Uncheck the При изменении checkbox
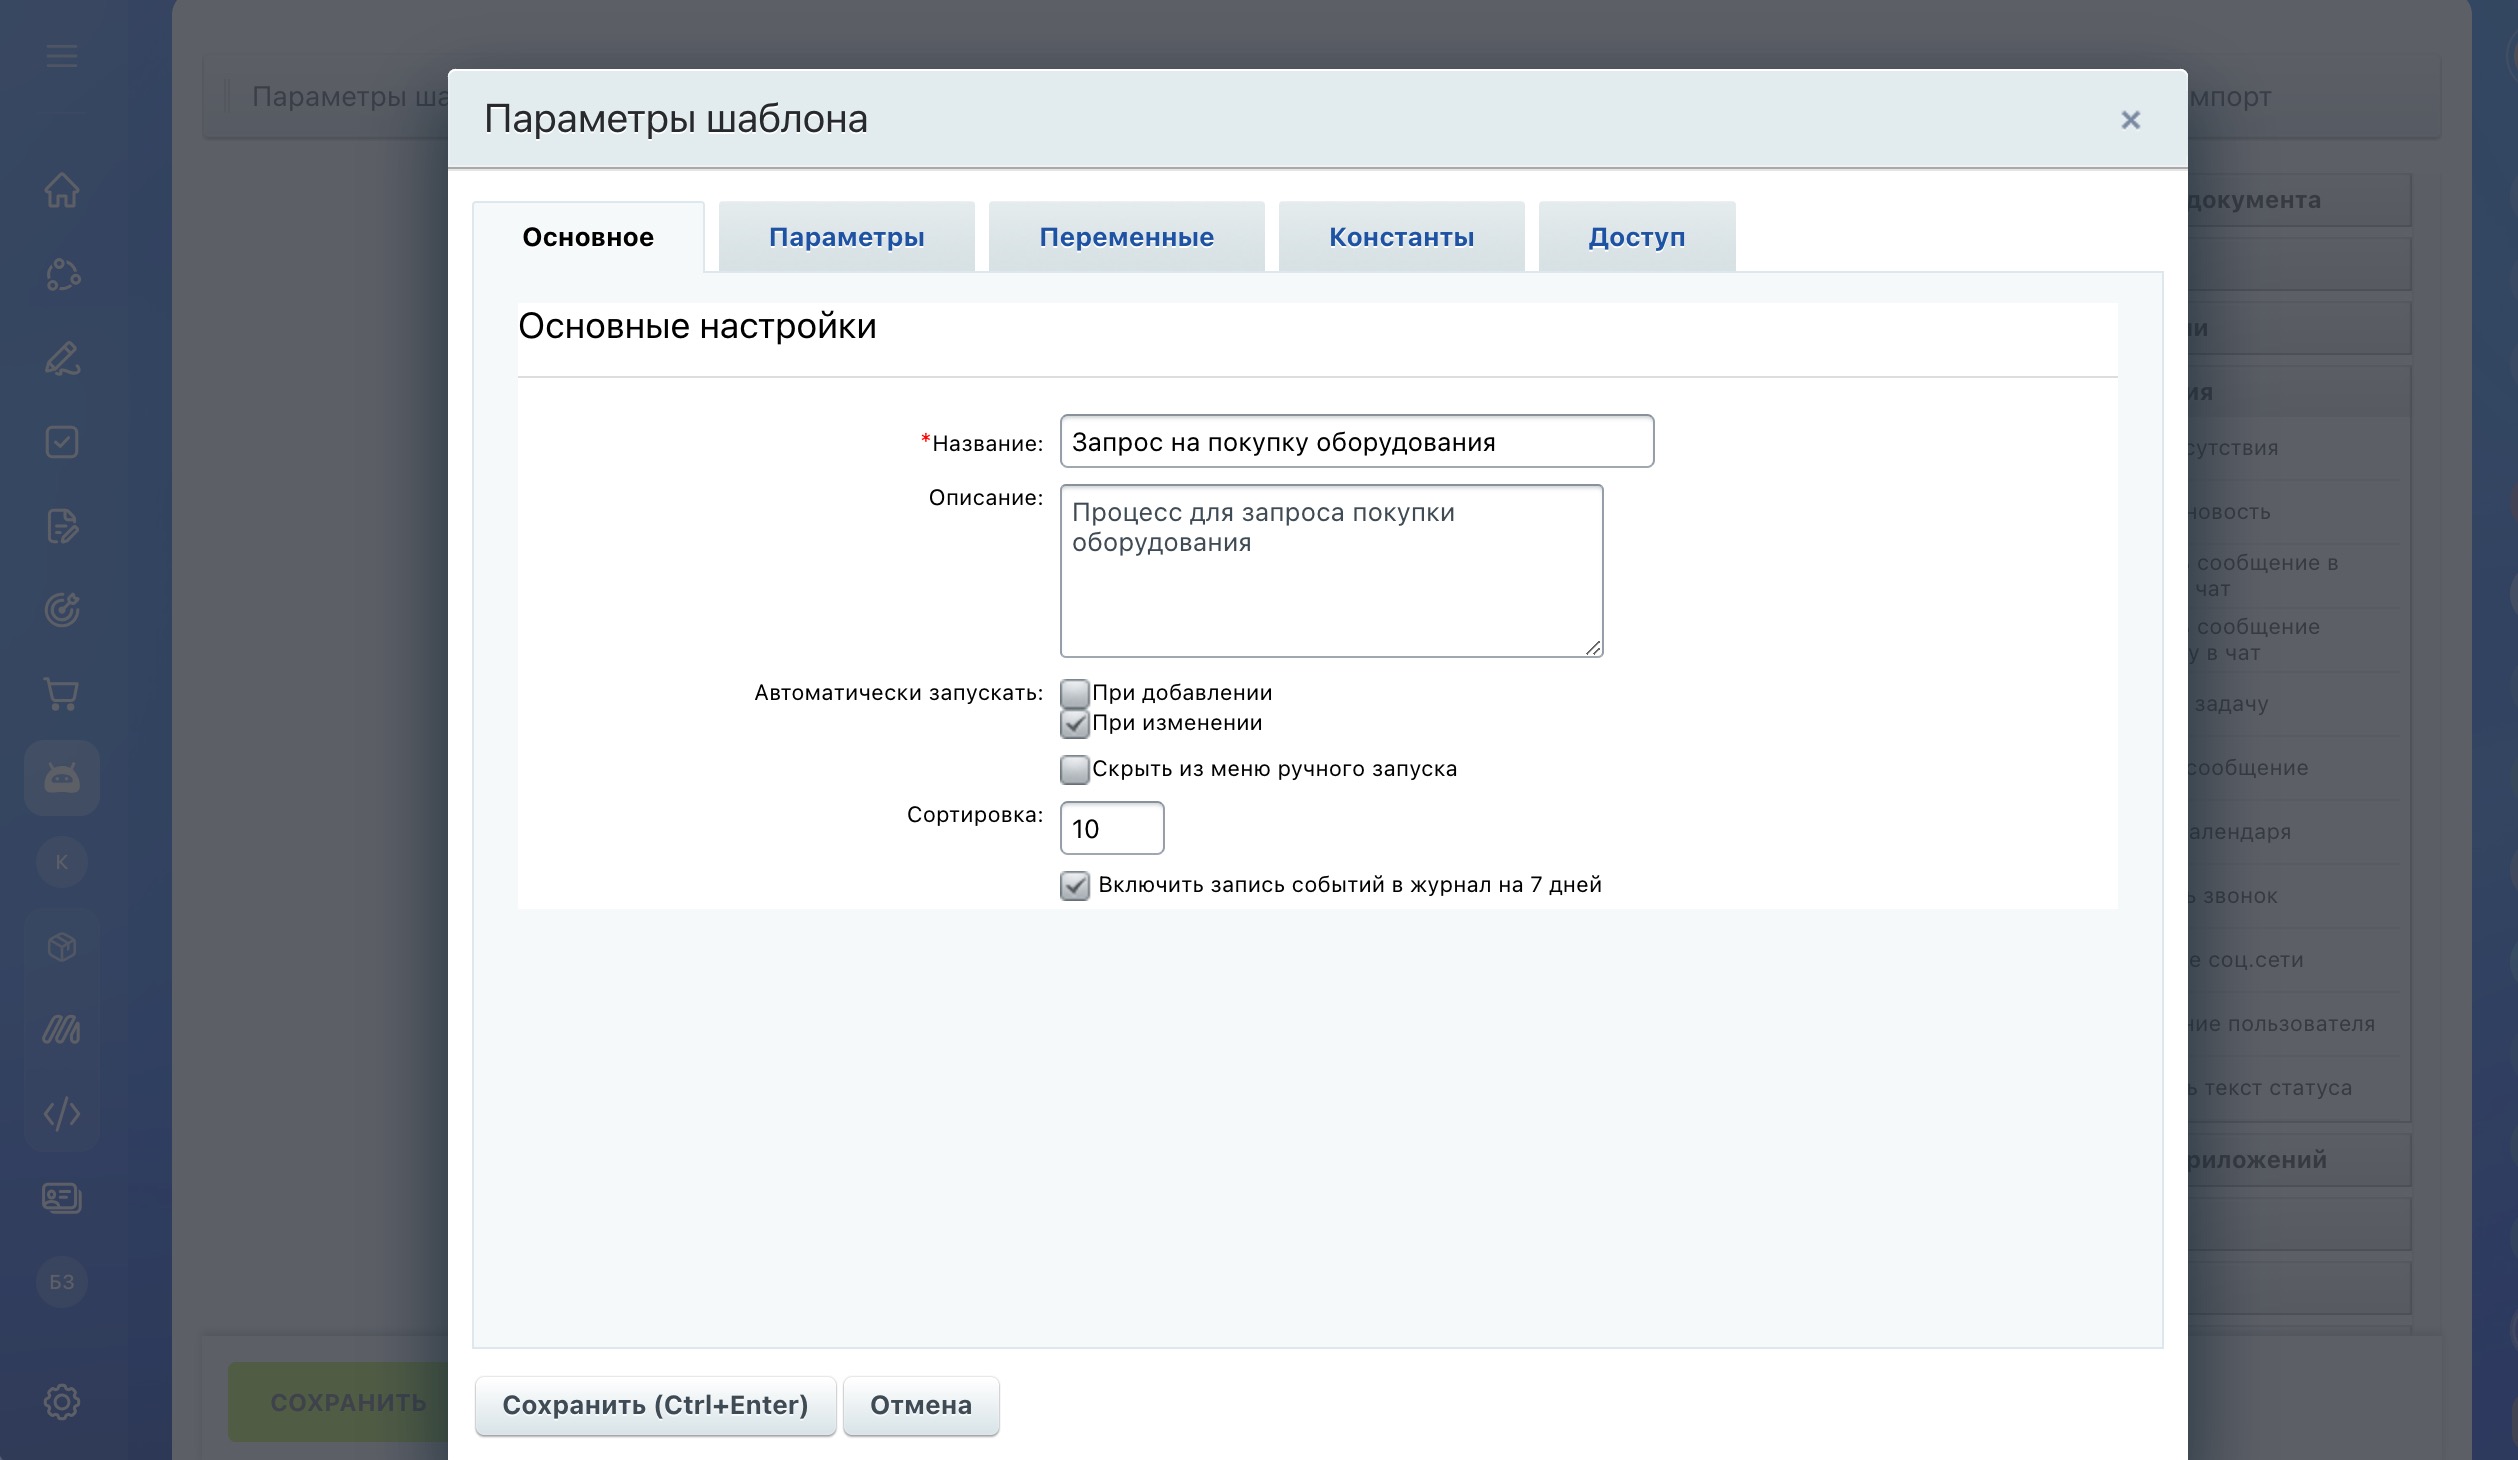The image size is (2518, 1460). coord(1075,723)
